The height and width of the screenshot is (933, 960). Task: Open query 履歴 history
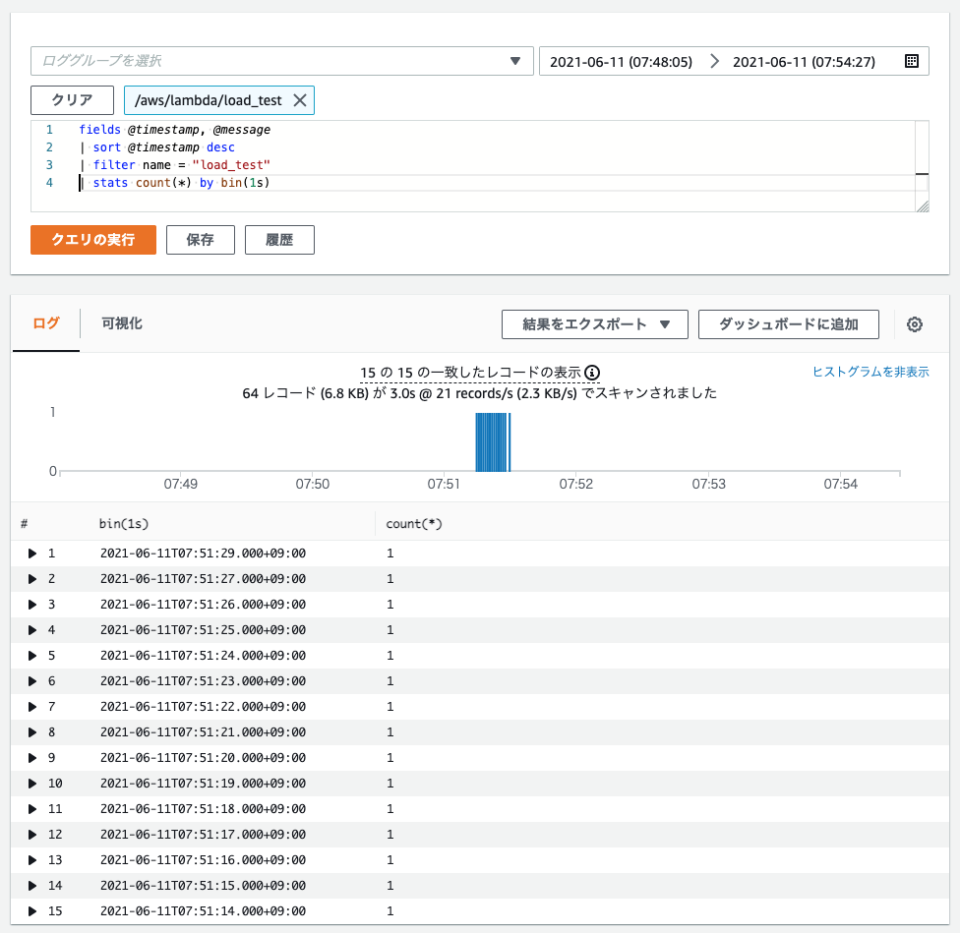point(279,240)
